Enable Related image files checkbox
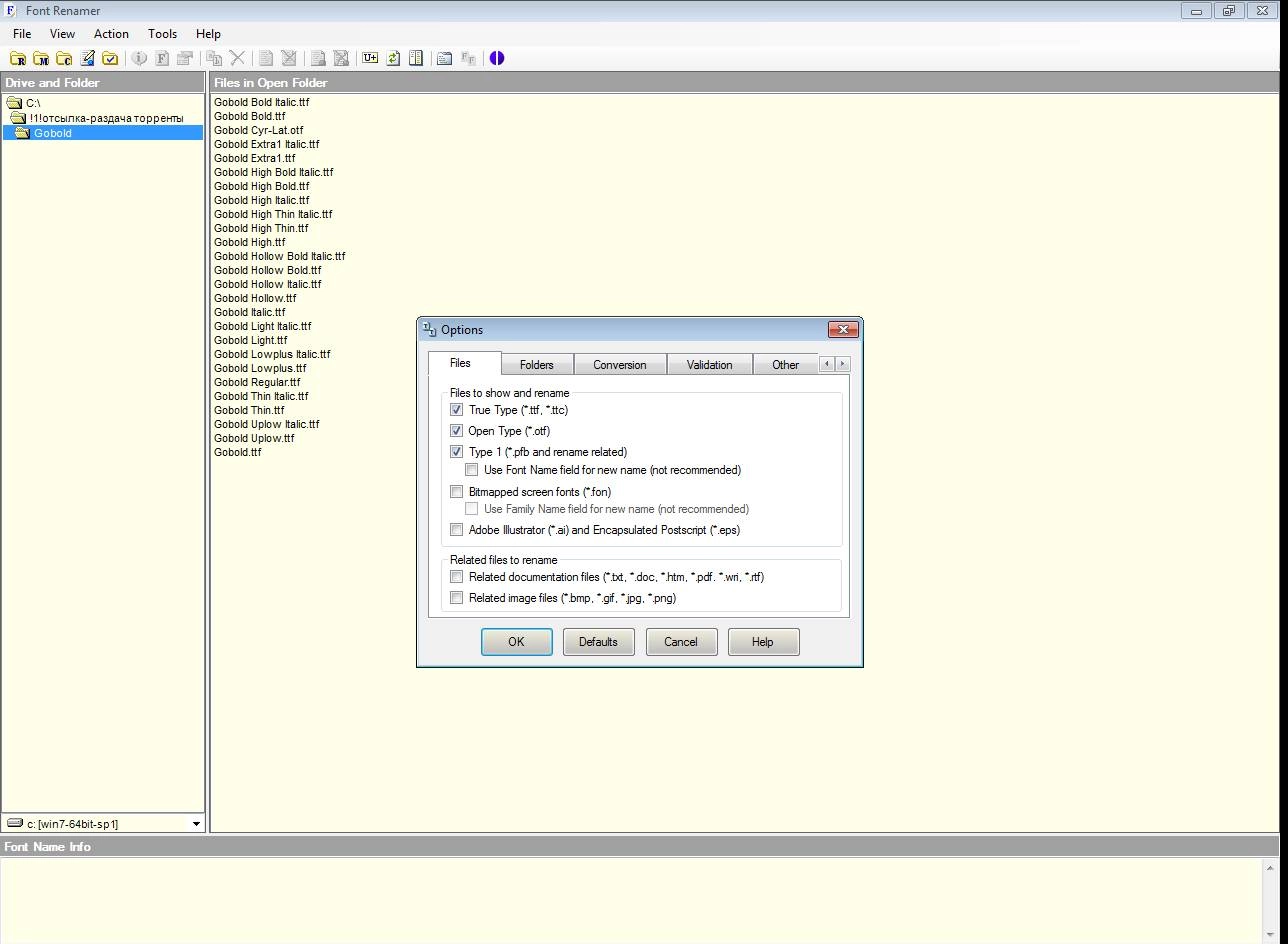The height and width of the screenshot is (944, 1288). (x=456, y=598)
